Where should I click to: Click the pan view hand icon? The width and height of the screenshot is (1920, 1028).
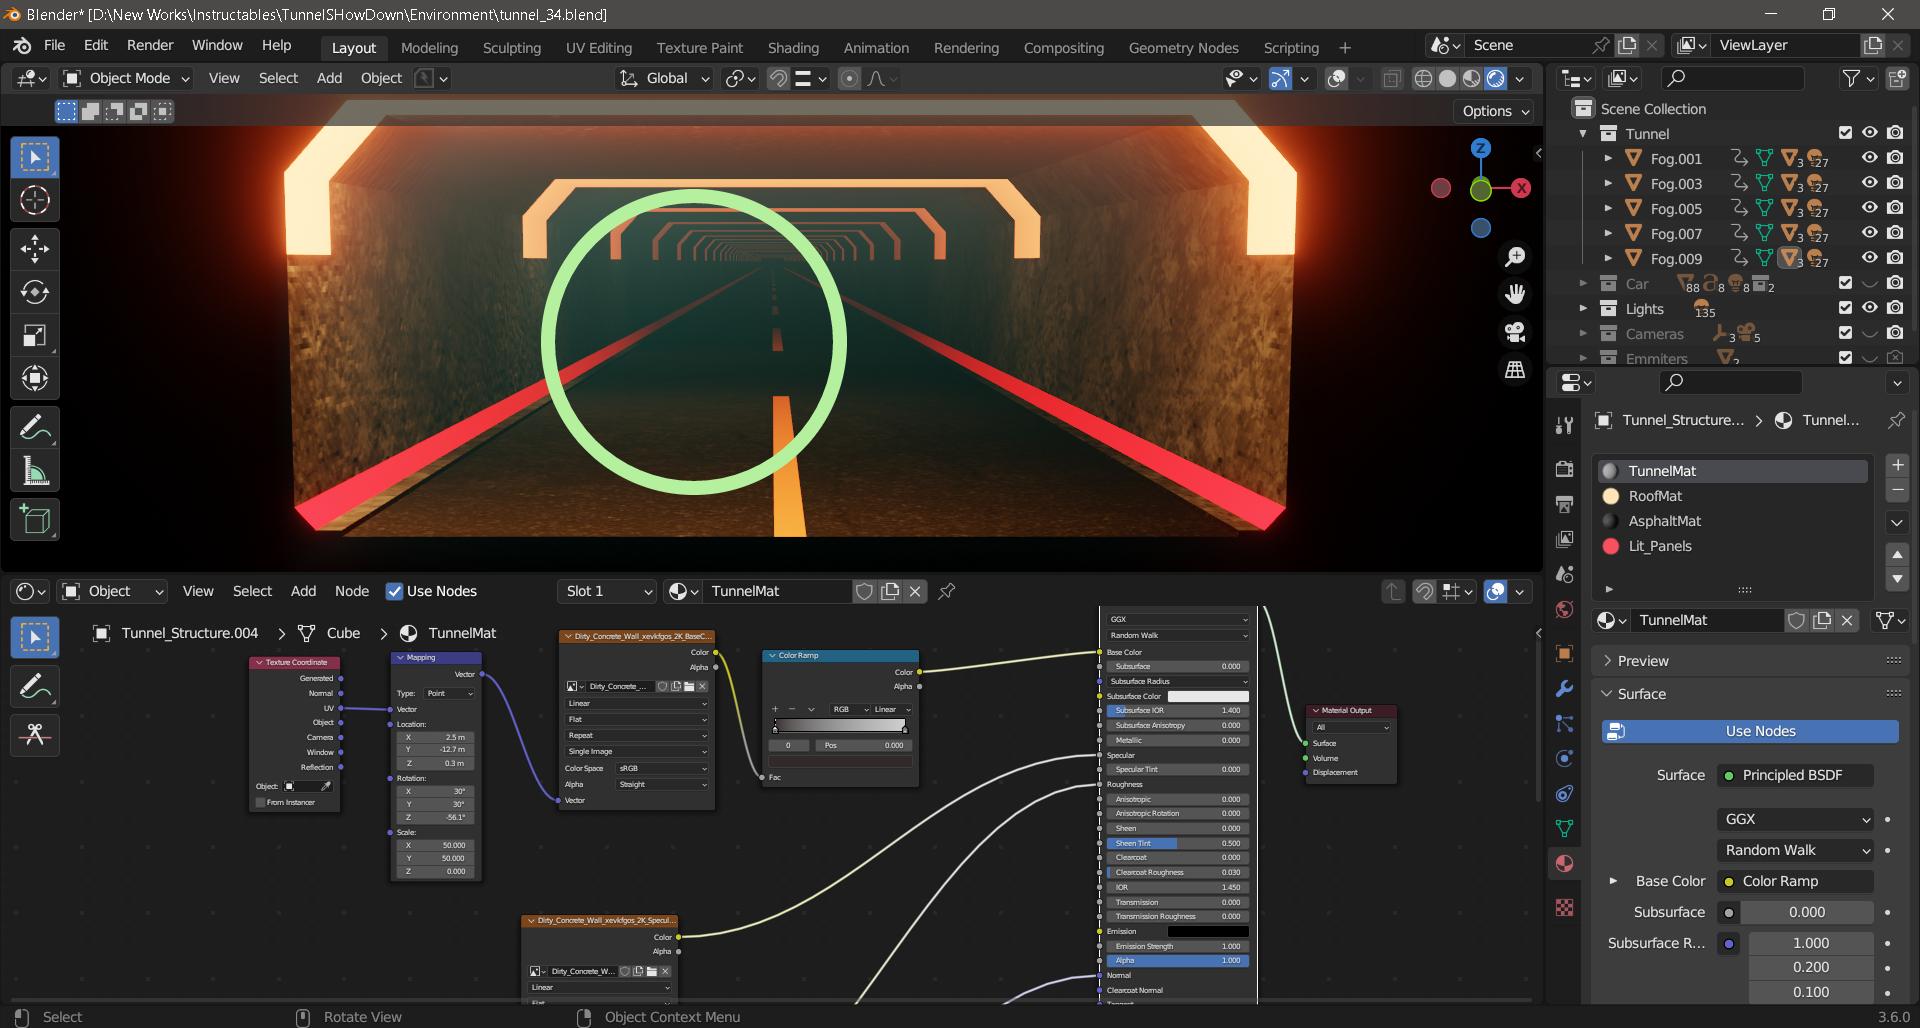coord(1516,294)
